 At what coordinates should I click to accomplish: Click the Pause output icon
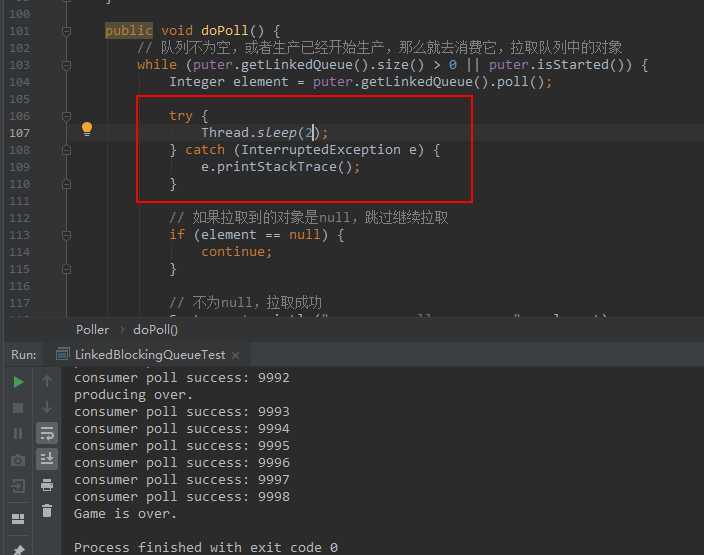coord(18,434)
